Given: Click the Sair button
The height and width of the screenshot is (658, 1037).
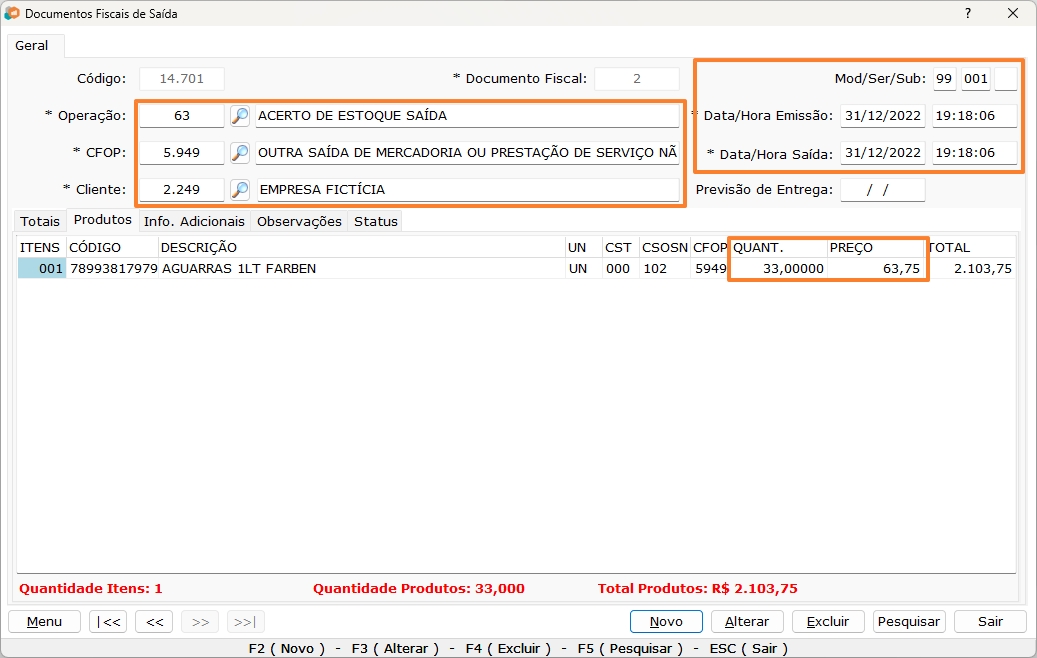Looking at the screenshot, I should tap(990, 621).
